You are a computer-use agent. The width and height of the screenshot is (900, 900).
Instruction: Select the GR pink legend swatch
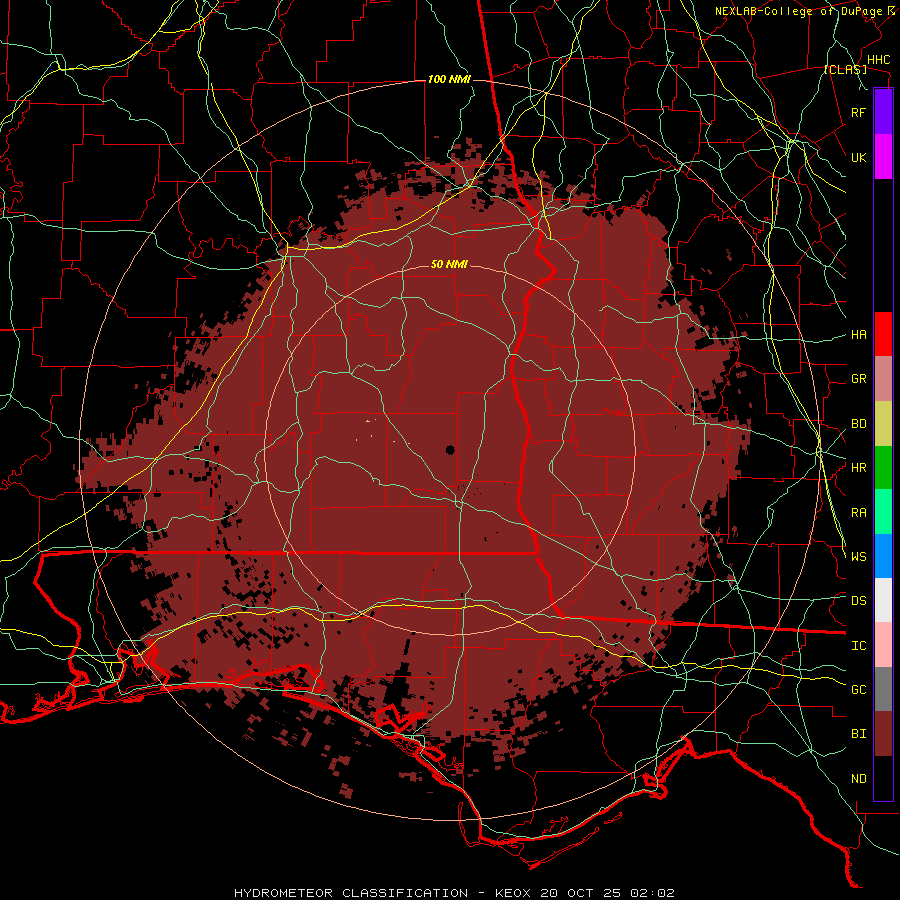[x=883, y=379]
